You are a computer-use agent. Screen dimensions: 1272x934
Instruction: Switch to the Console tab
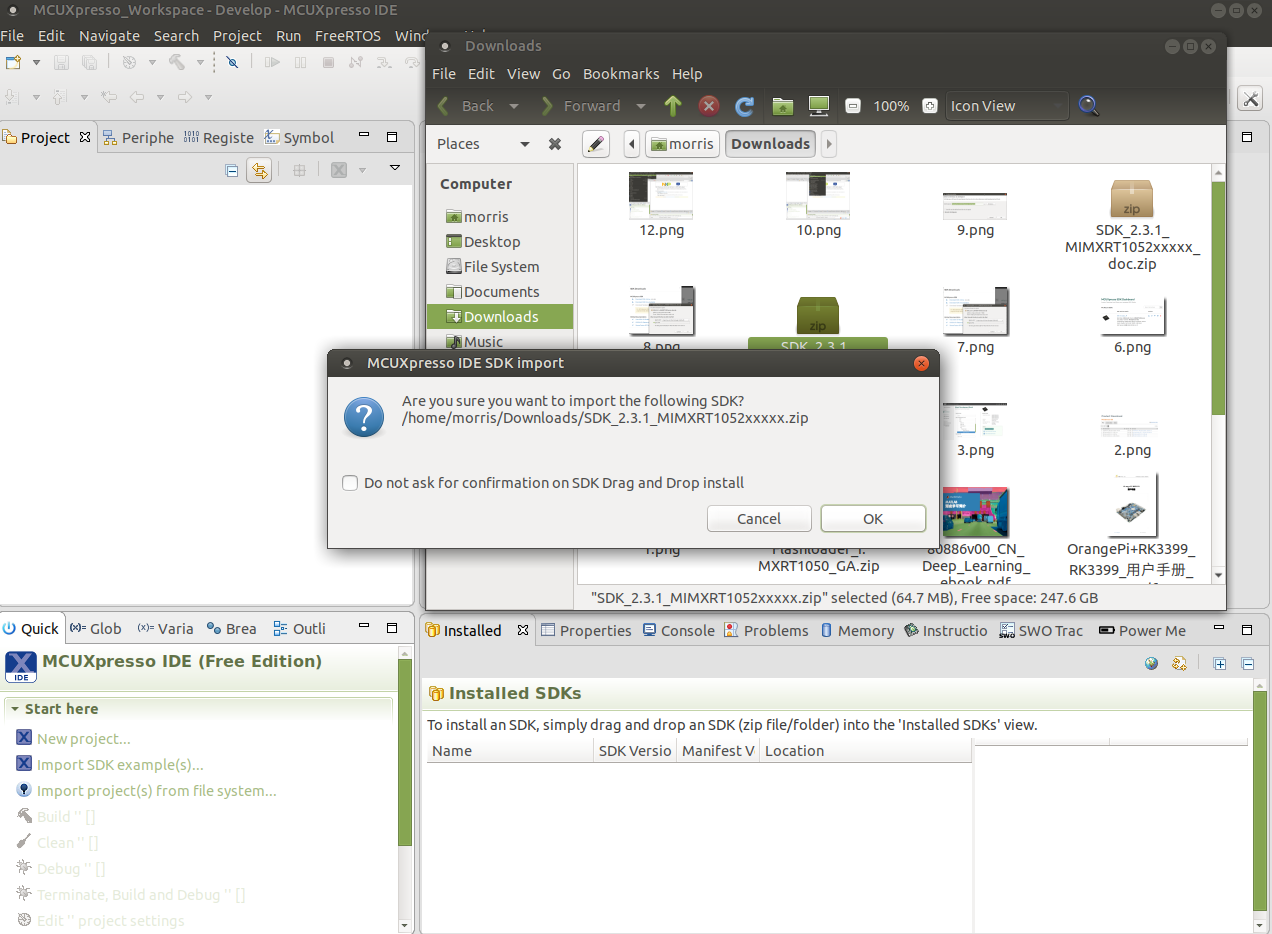point(679,631)
